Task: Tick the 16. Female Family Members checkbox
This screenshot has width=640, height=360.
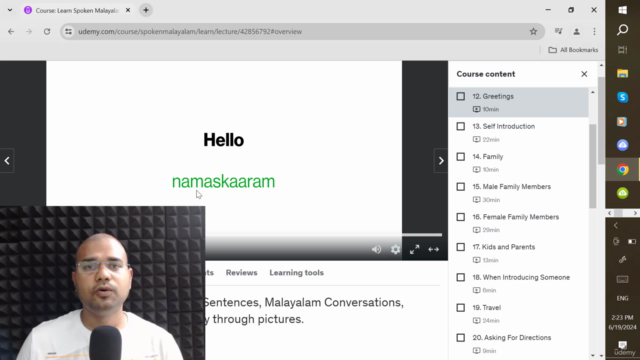Action: pyautogui.click(x=460, y=217)
